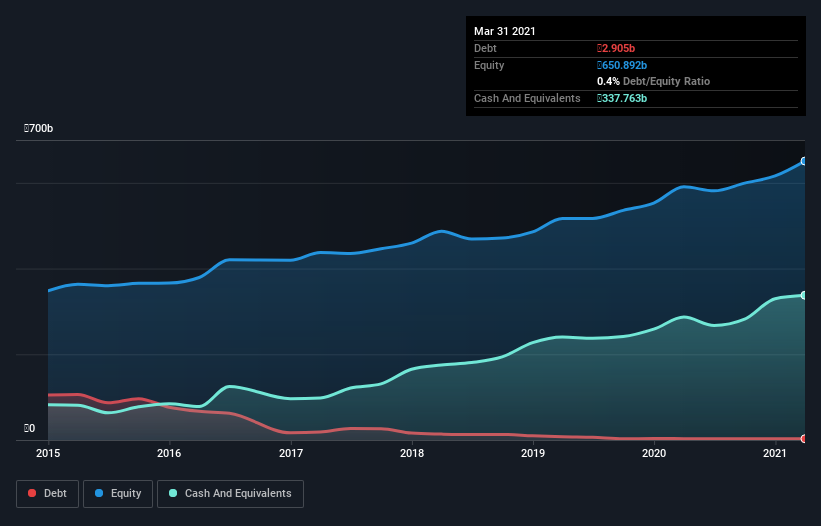Viewport: 821px width, 526px height.
Task: Click the 700b y-axis label
Action: [x=38, y=128]
